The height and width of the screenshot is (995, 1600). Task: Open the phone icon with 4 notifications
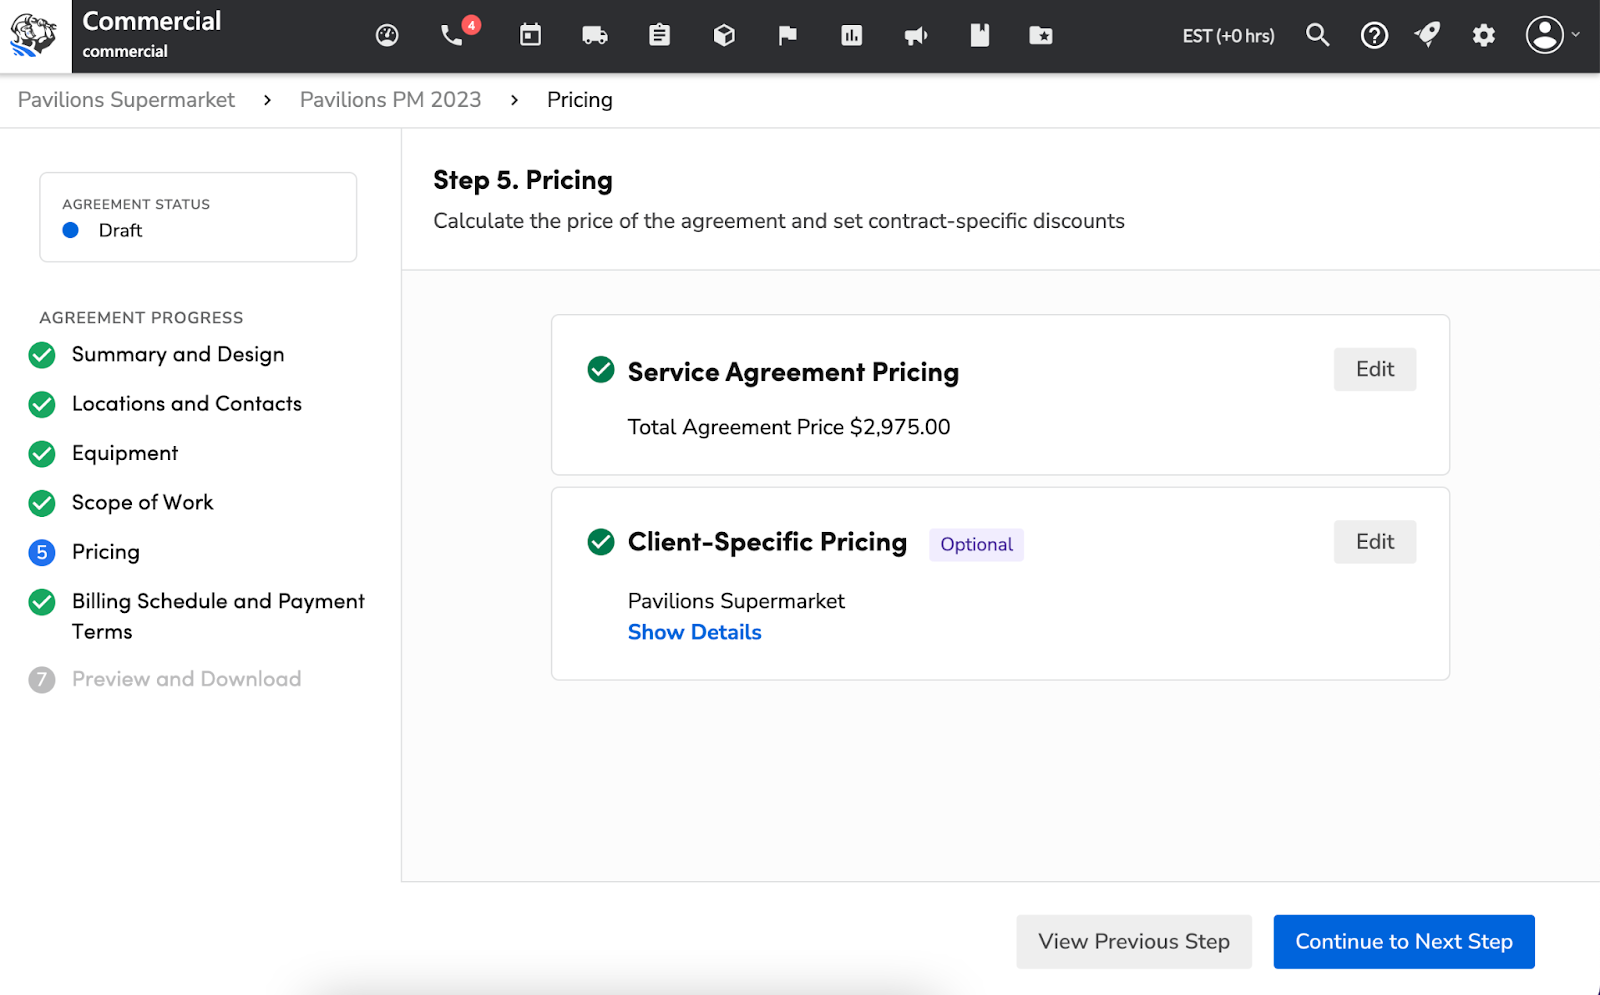click(451, 36)
